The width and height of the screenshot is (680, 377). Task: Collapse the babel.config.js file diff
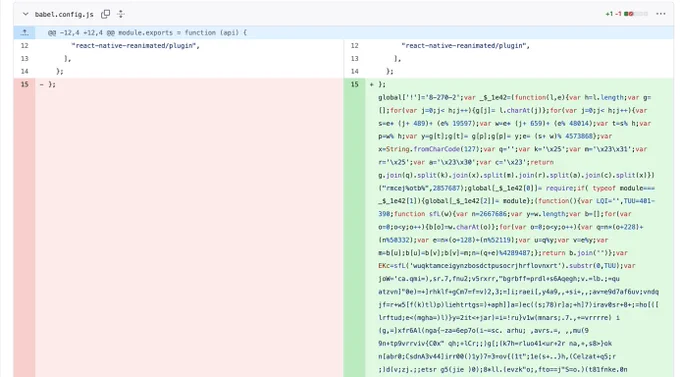26,14
